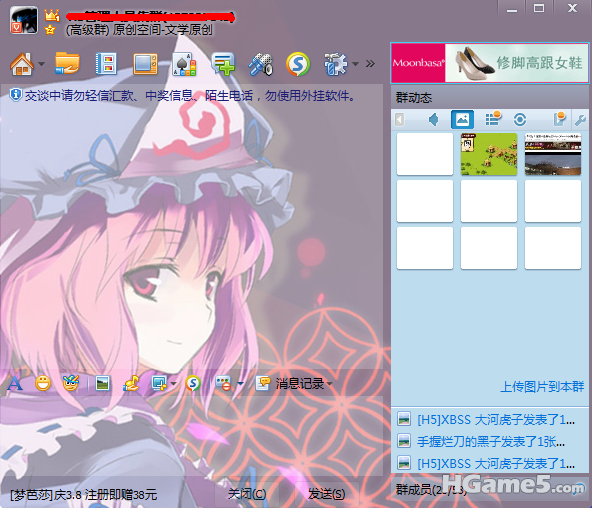This screenshot has width=592, height=508.
Task: Show more toolbar items chevron
Action: click(x=370, y=63)
